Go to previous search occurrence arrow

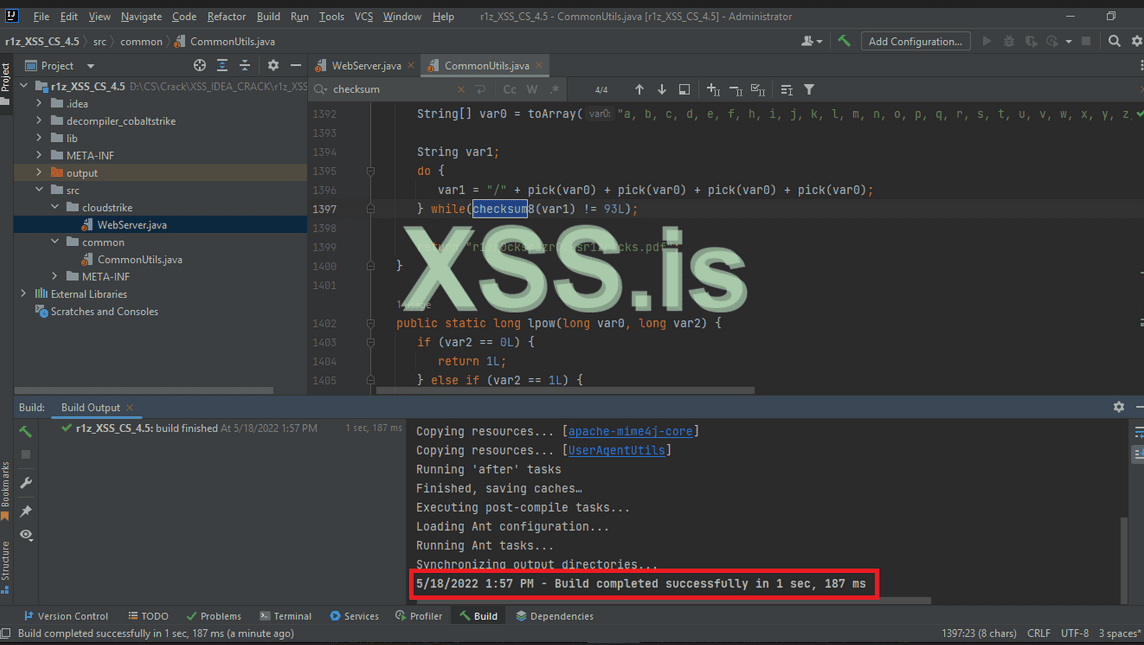pyautogui.click(x=640, y=90)
